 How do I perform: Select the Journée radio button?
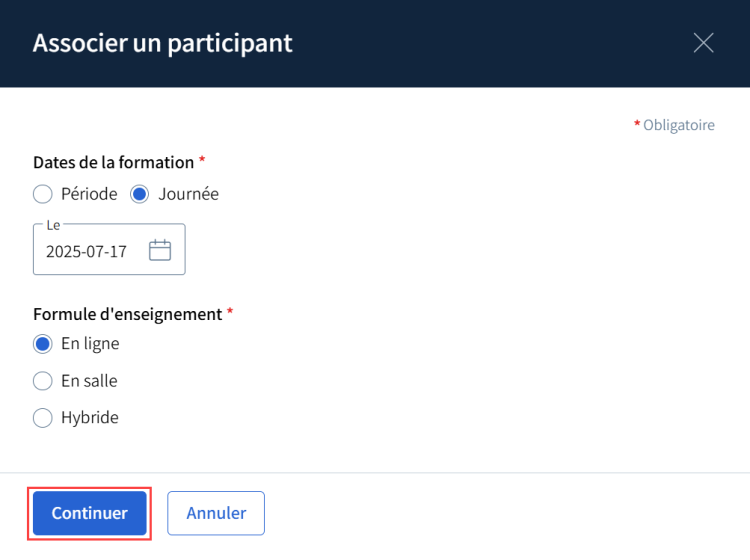click(x=140, y=194)
